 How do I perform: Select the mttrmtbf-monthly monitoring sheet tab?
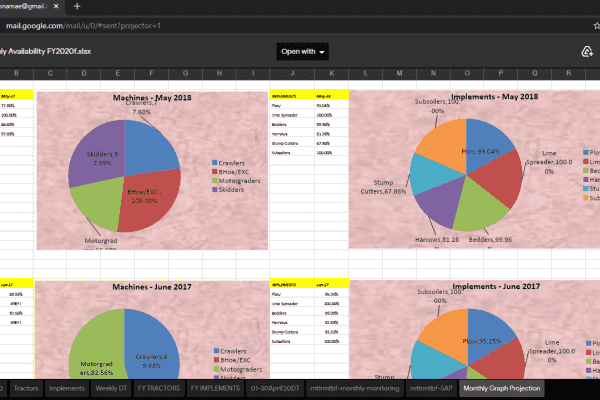[354, 388]
